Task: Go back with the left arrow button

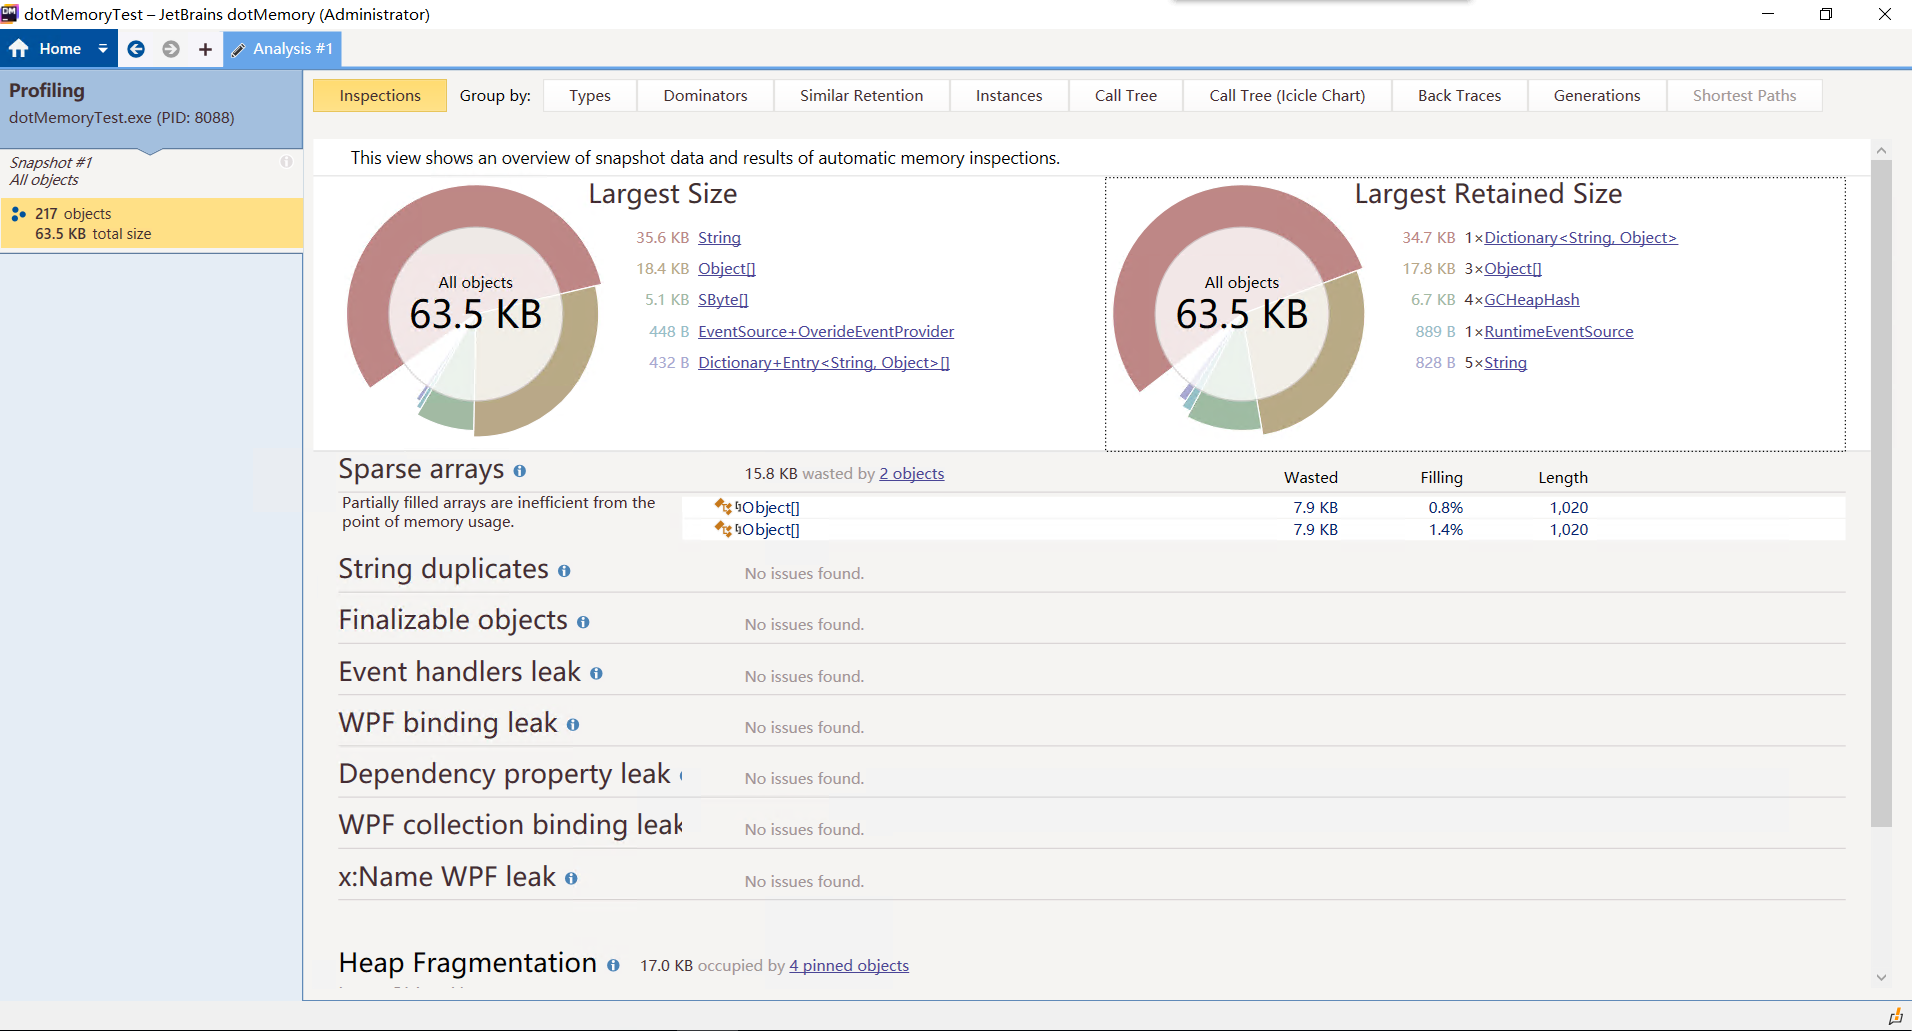Action: tap(136, 49)
